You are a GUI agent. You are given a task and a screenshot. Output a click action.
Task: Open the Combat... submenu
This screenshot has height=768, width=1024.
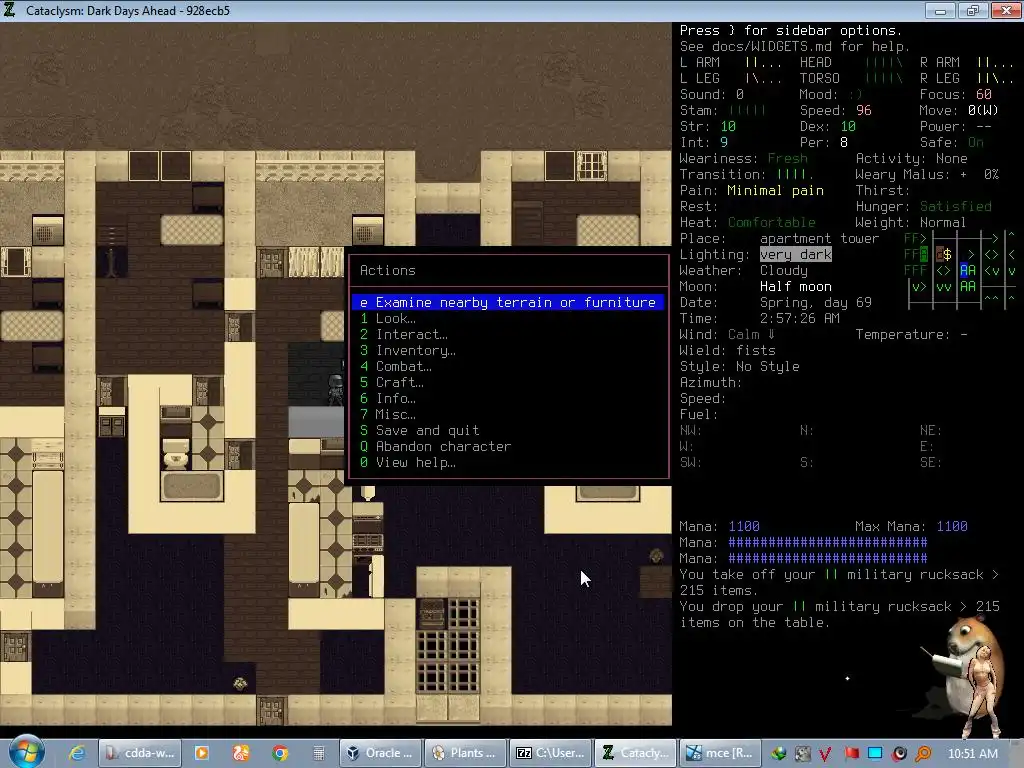pos(396,366)
